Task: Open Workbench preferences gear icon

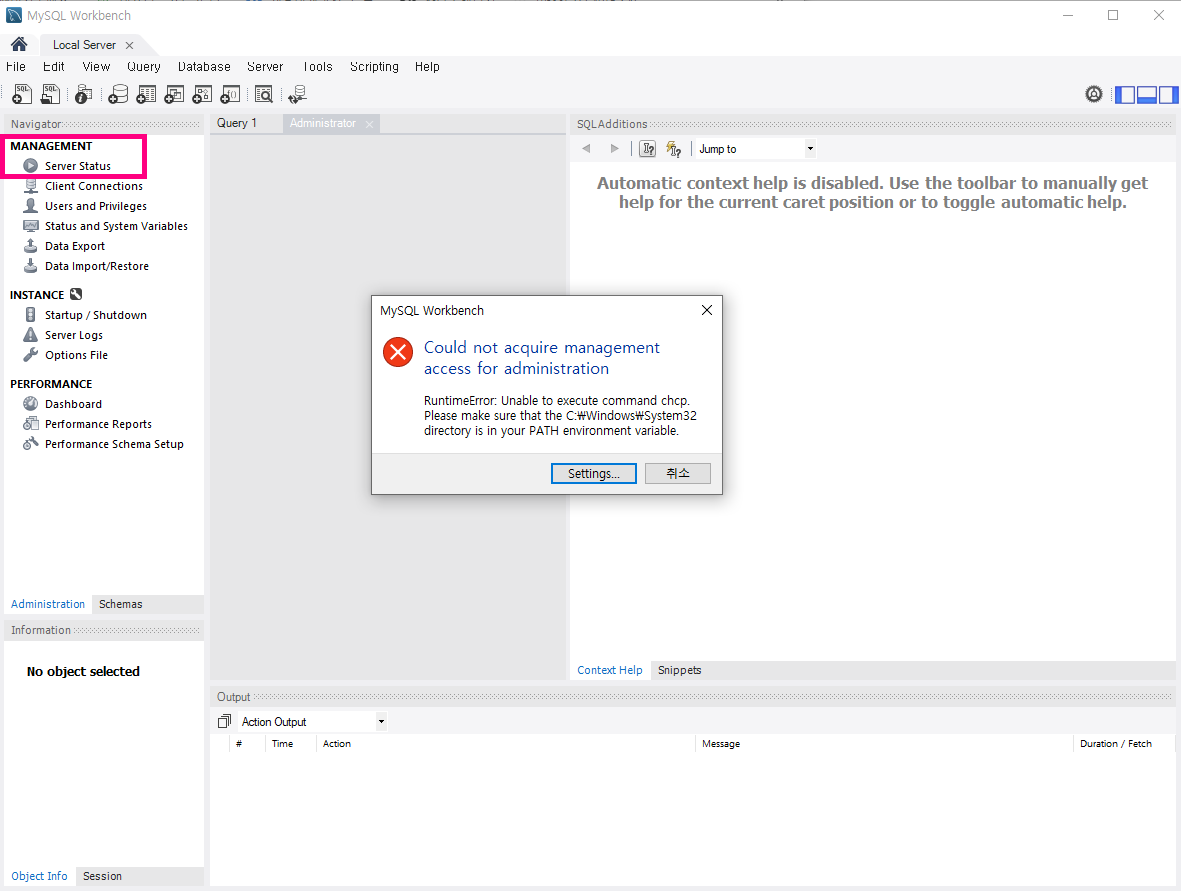Action: coord(1094,94)
